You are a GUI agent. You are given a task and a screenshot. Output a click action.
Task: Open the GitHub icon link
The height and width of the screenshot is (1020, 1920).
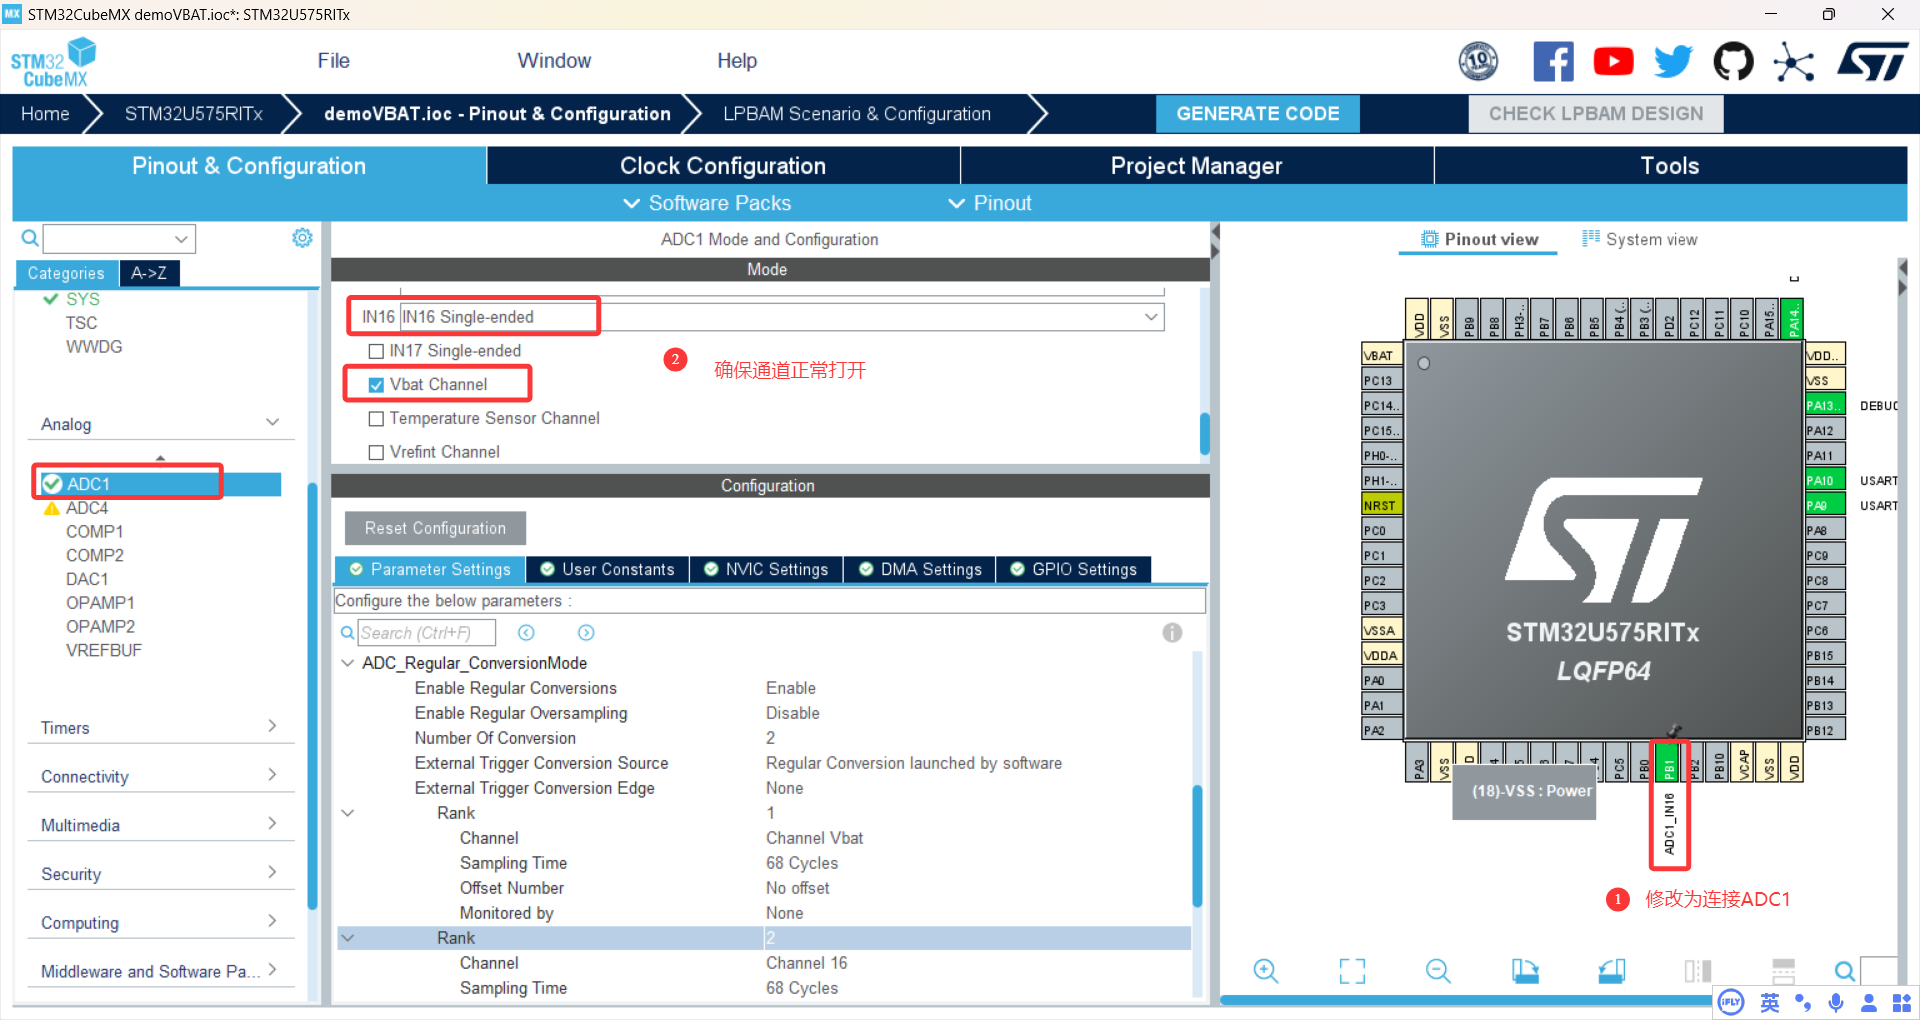(1733, 61)
